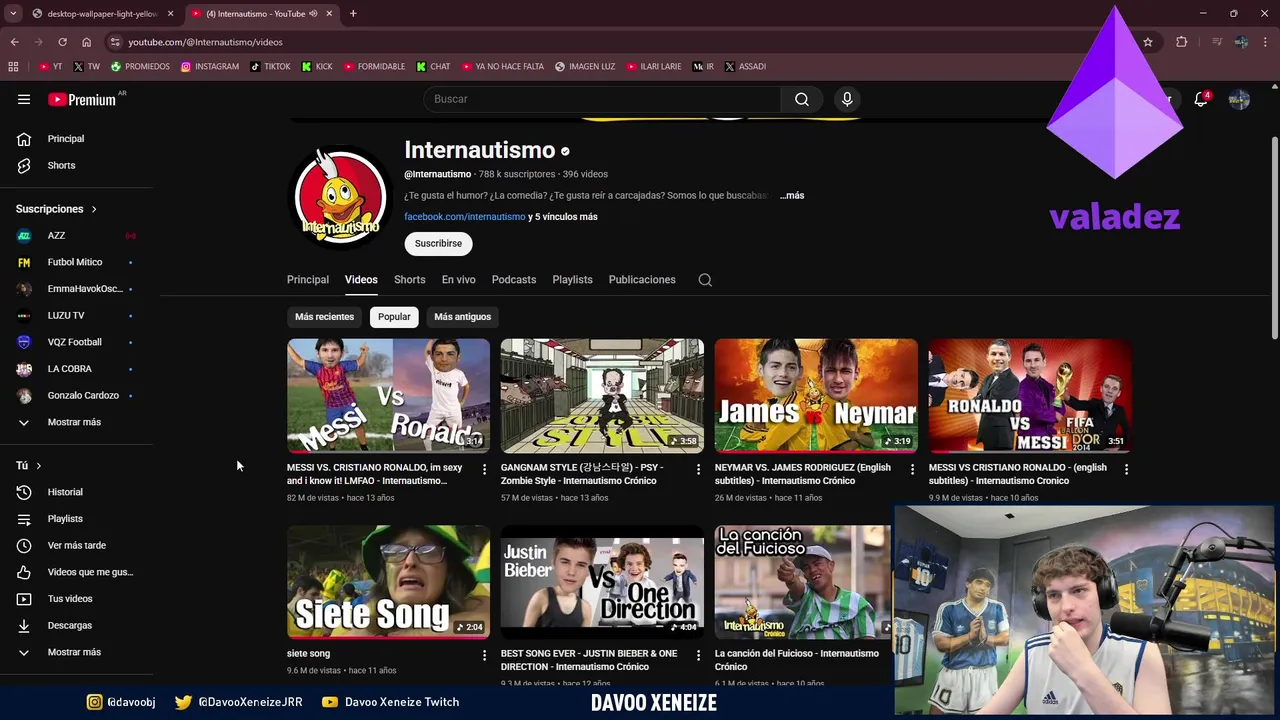Viewport: 1280px width, 720px height.
Task: Click the Buscar search field
Action: (x=602, y=99)
